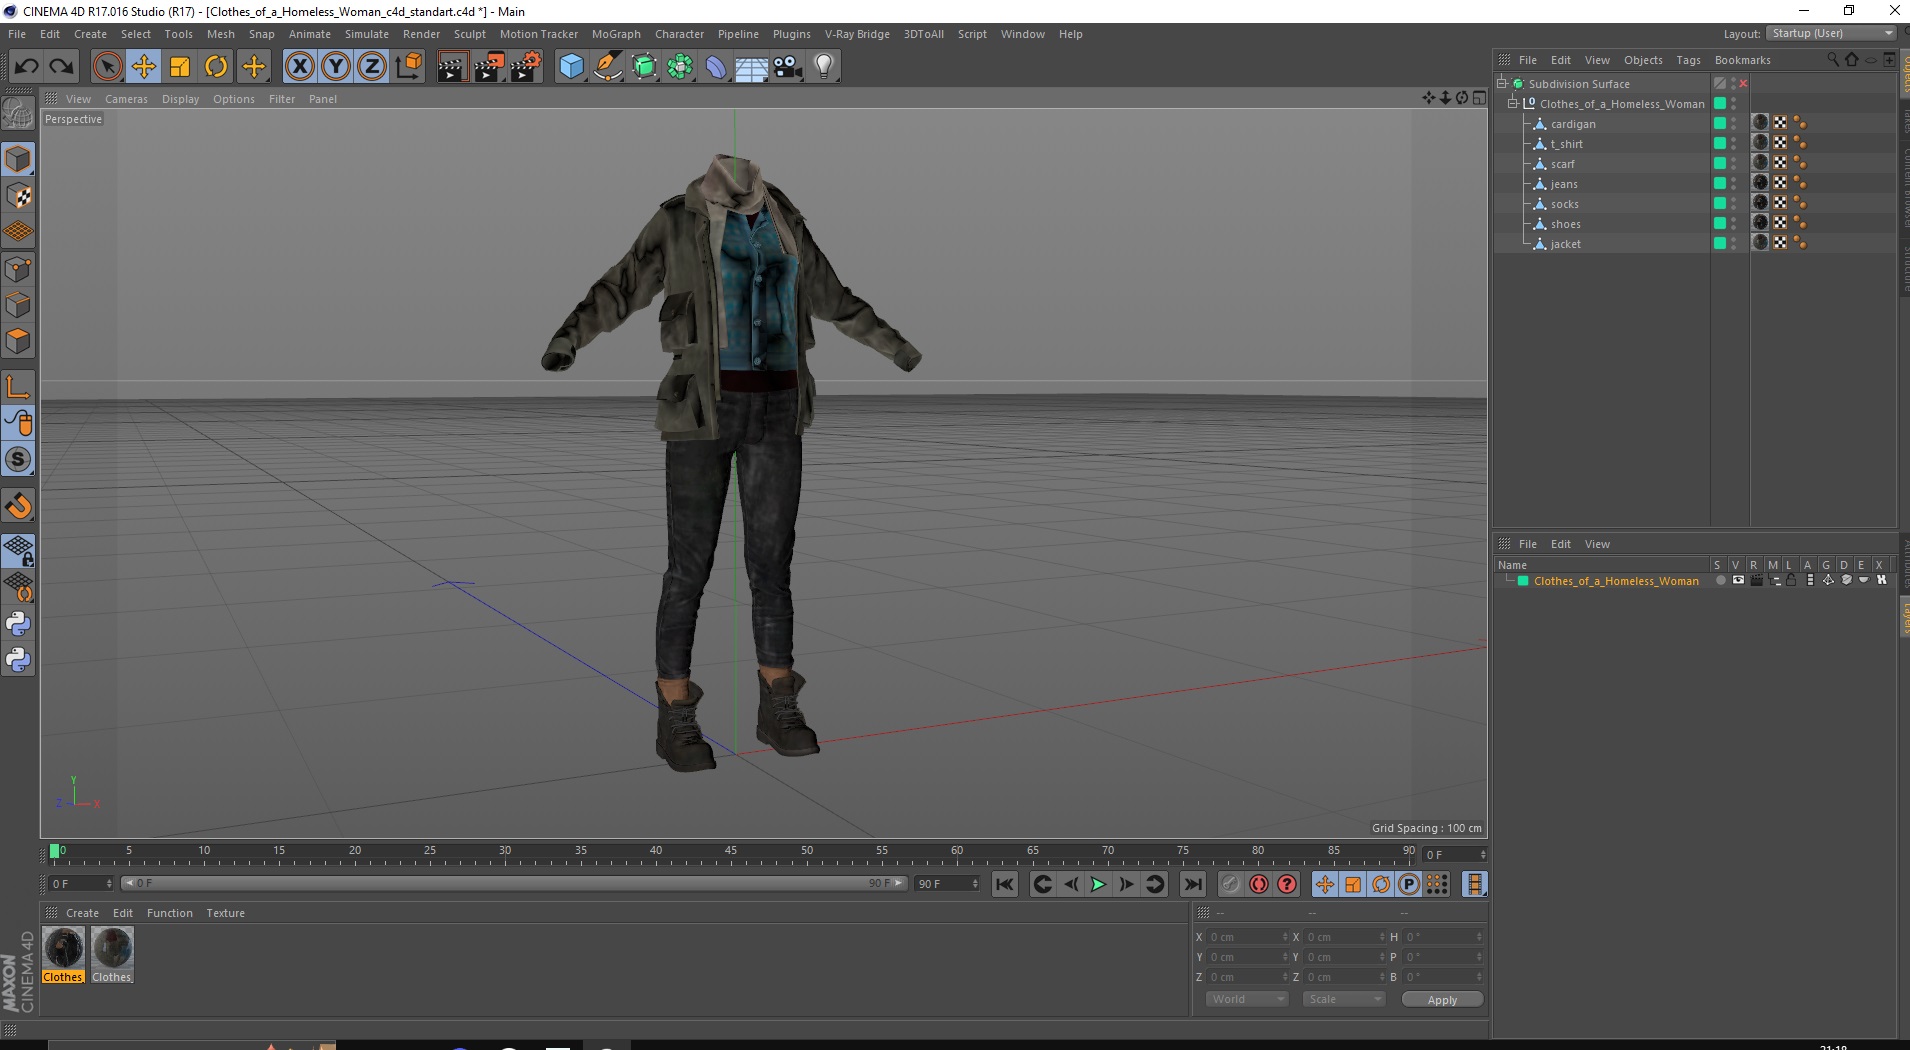Image resolution: width=1910 pixels, height=1050 pixels.
Task: Click the X position input field
Action: point(1246,937)
